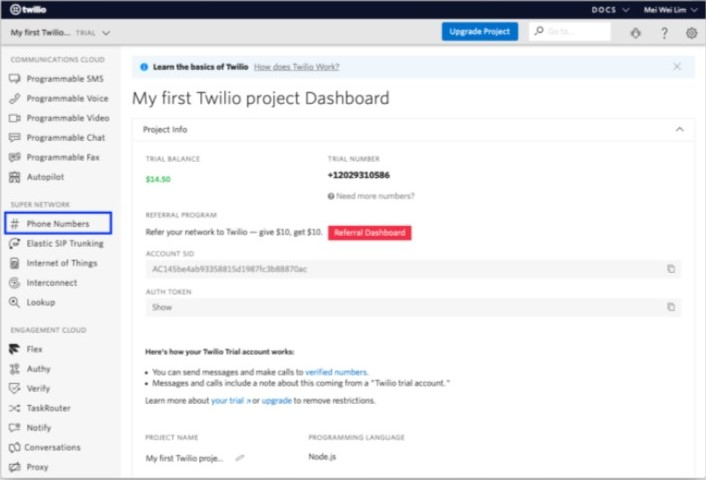706x480 pixels.
Task: Select TaskRouter in sidebar
Action: click(x=49, y=408)
